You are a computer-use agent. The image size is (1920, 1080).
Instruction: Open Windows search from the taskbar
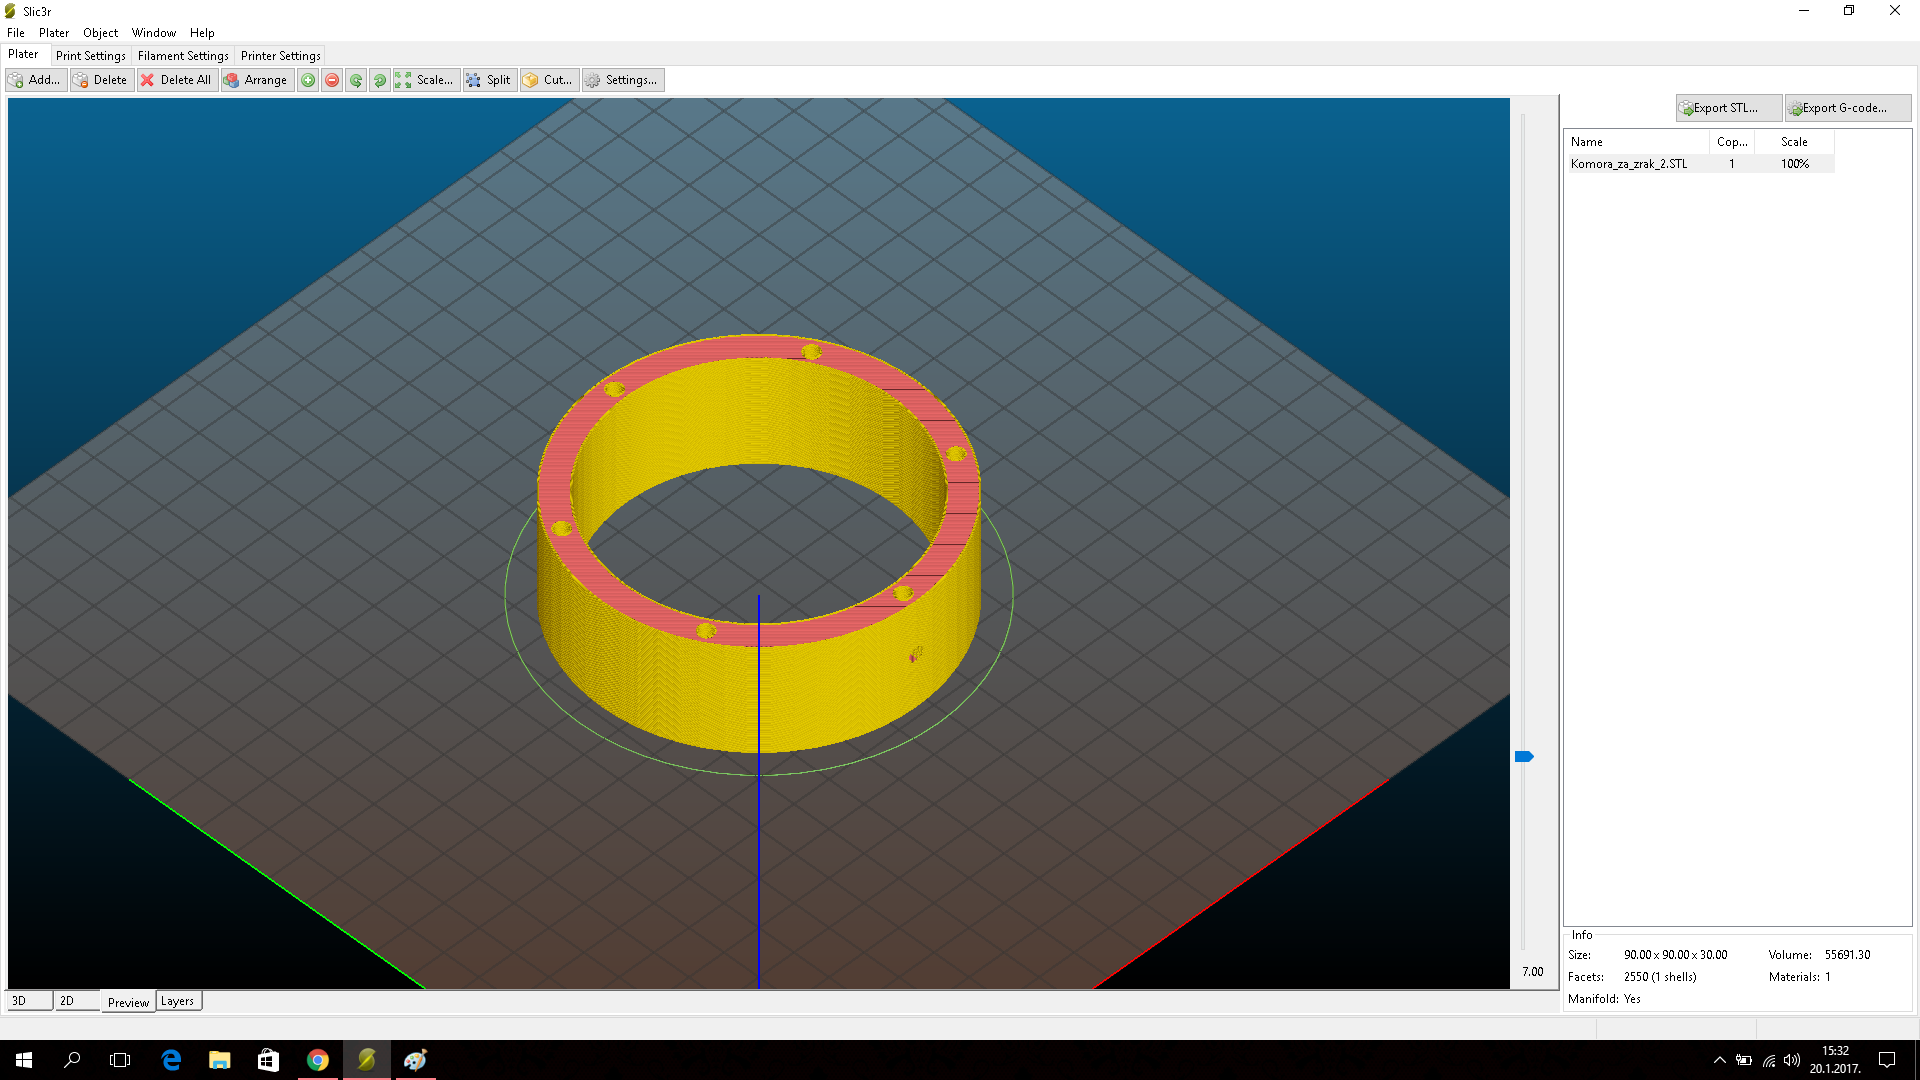[x=72, y=1060]
